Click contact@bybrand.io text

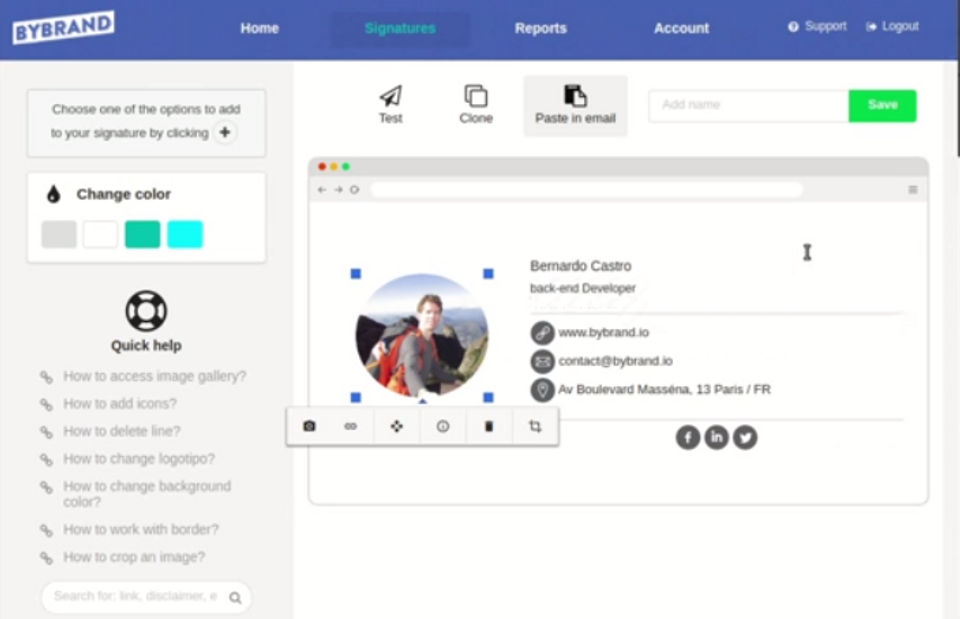pos(615,361)
